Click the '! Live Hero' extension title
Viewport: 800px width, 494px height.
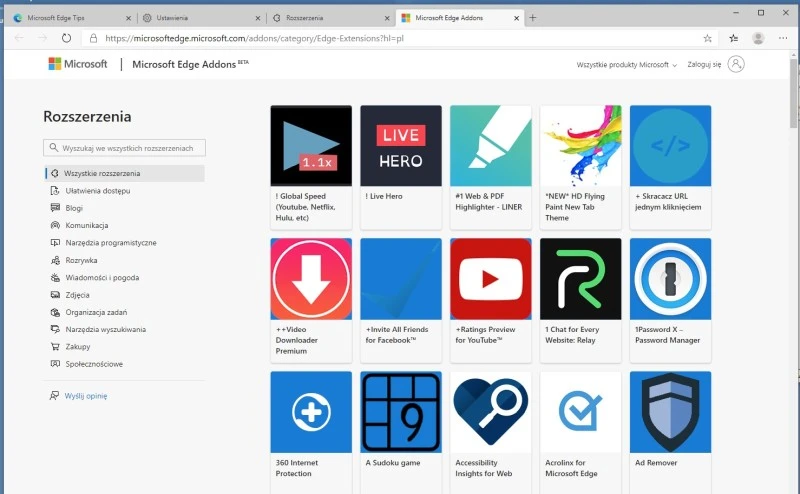tap(384, 196)
